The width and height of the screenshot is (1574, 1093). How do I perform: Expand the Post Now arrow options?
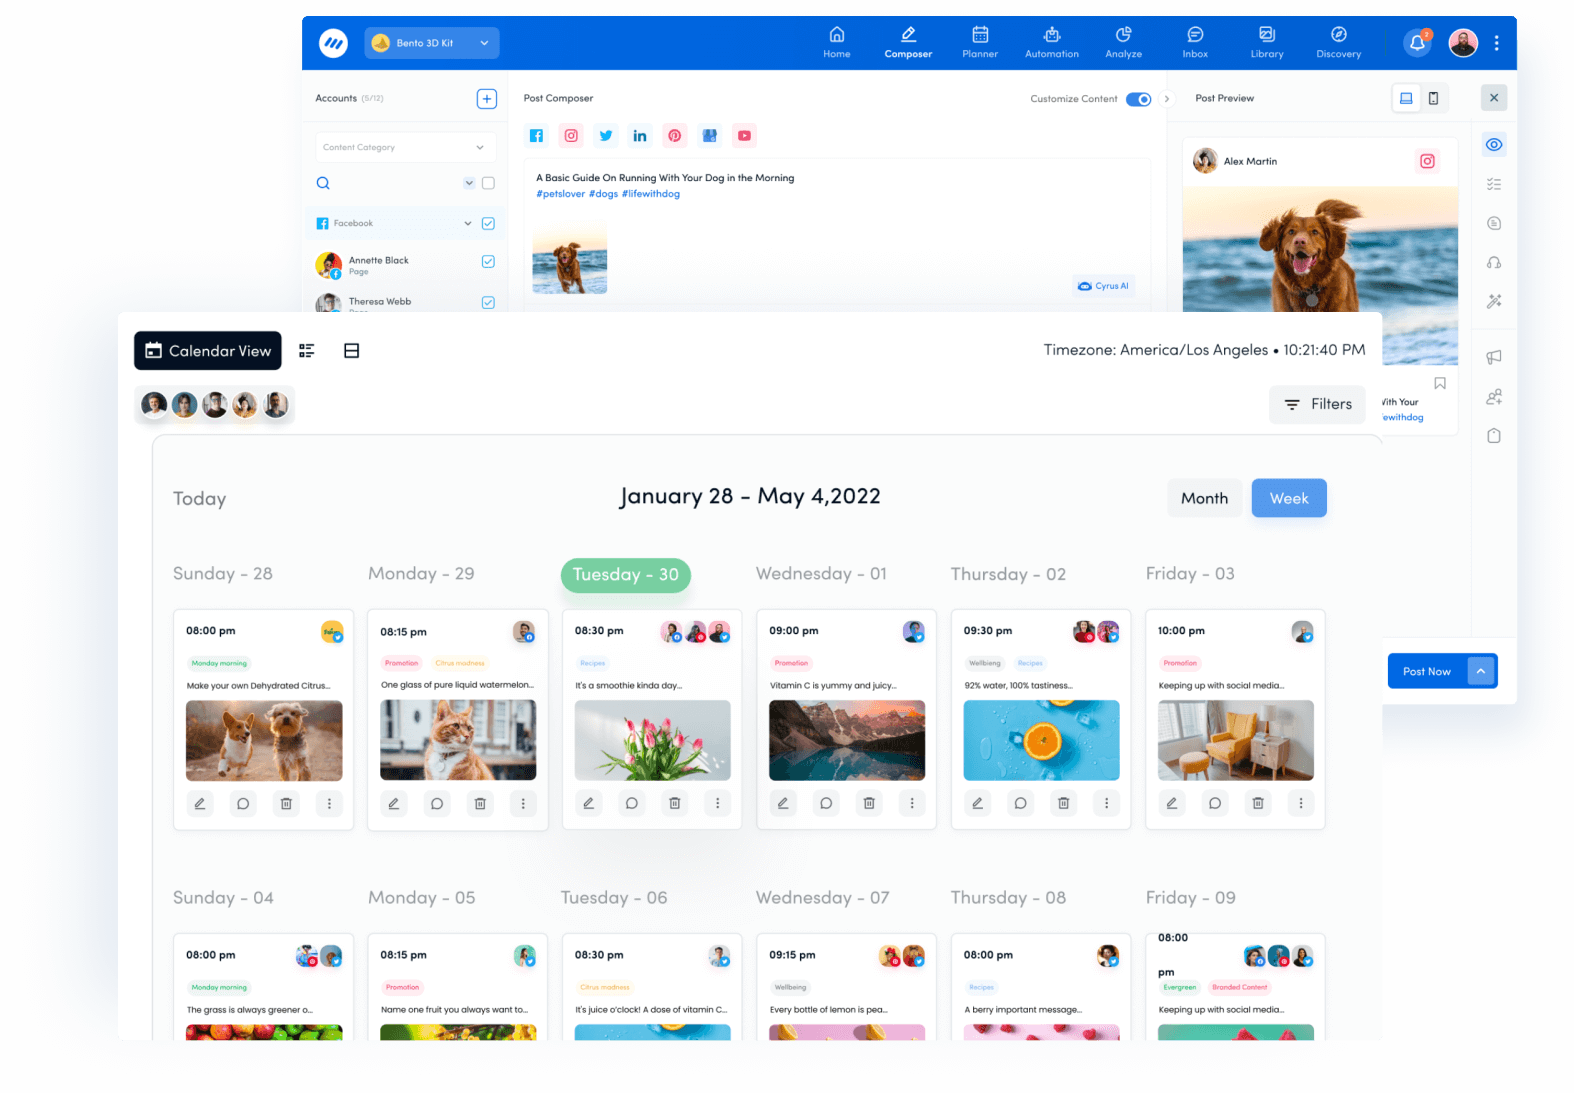click(1481, 671)
